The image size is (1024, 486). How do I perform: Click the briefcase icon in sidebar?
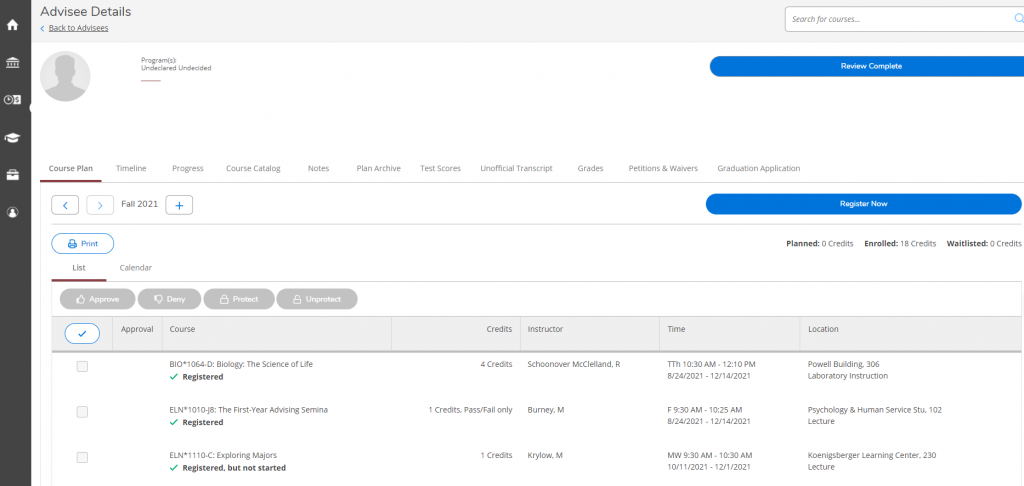pyautogui.click(x=13, y=175)
